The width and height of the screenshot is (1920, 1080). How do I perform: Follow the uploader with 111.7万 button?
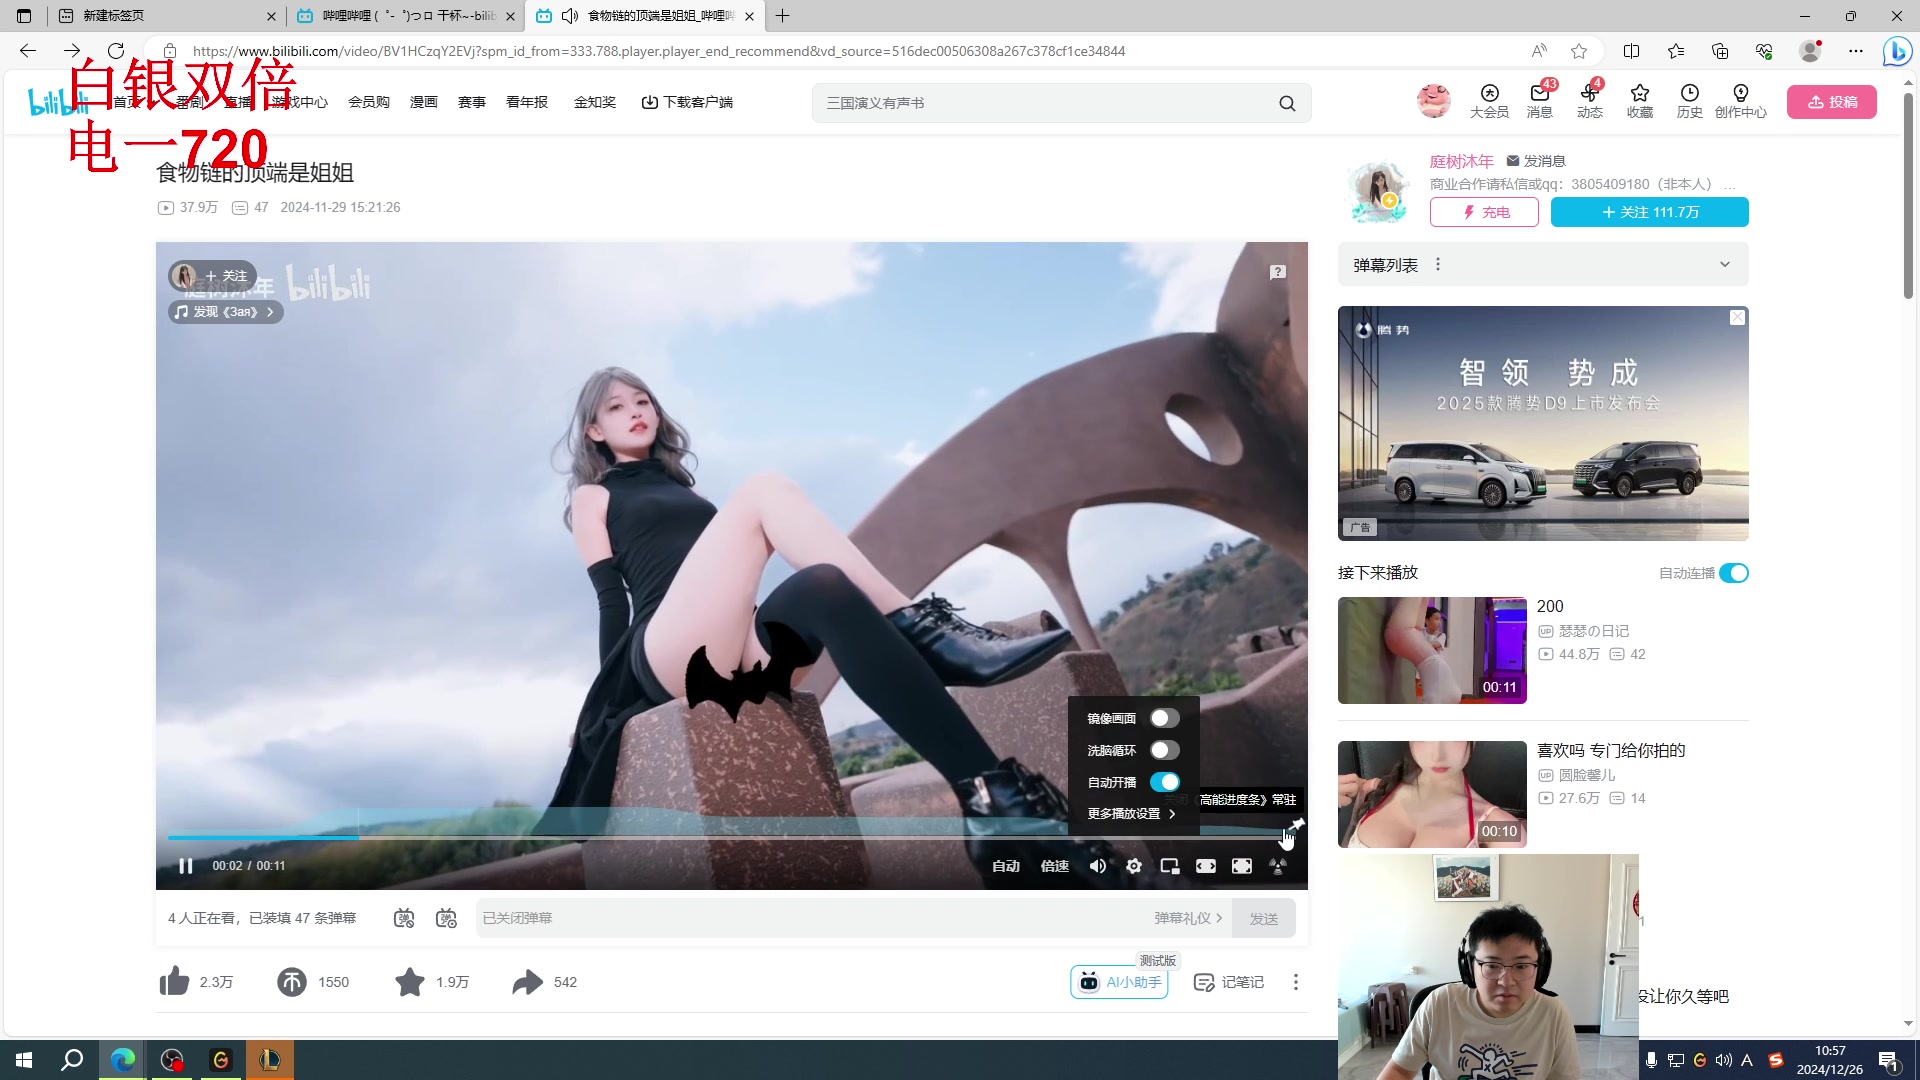pos(1650,212)
